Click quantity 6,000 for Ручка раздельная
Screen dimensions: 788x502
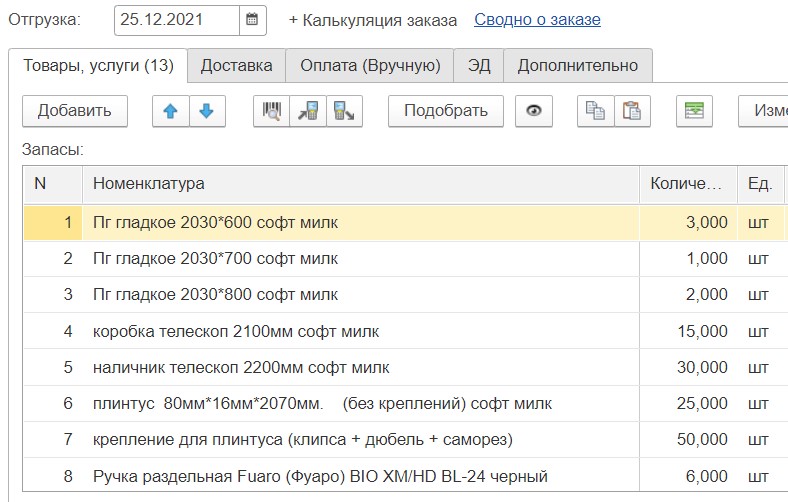pyautogui.click(x=688, y=476)
